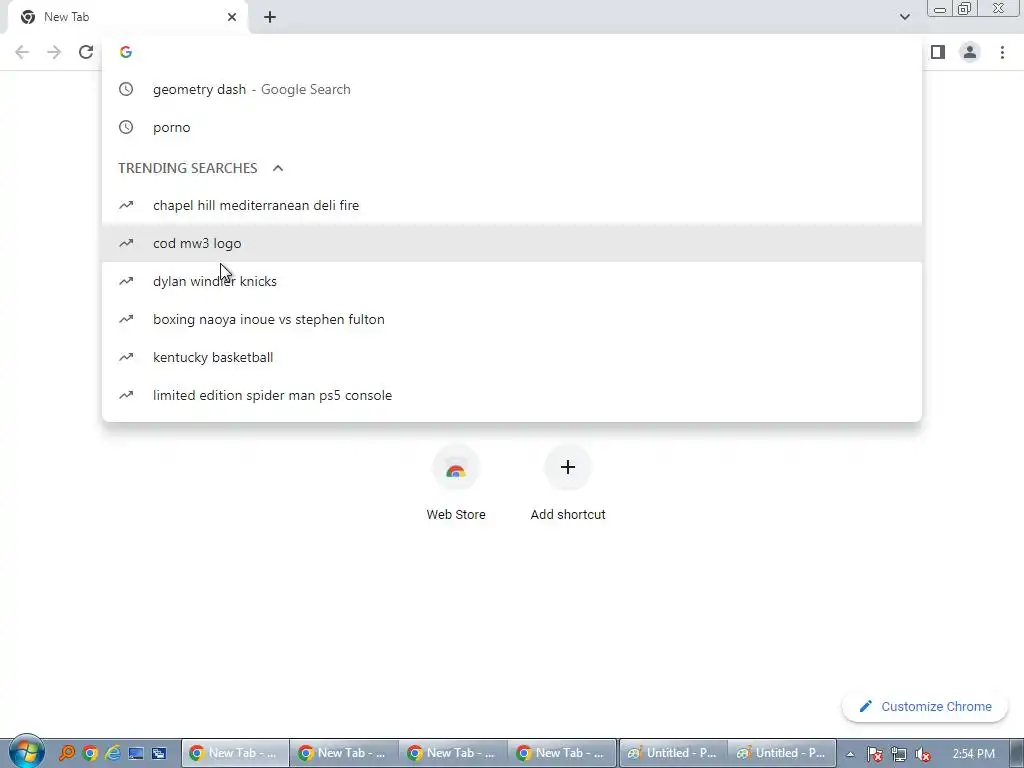Click the Google logo in the address bar
The height and width of the screenshot is (768, 1024).
[x=126, y=52]
